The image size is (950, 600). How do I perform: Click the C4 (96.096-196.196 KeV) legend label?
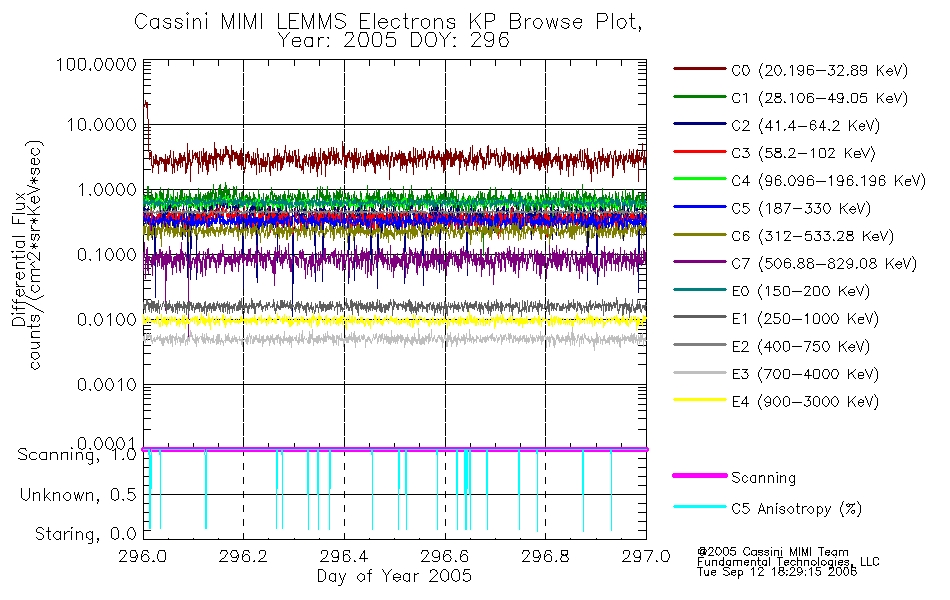click(x=829, y=181)
